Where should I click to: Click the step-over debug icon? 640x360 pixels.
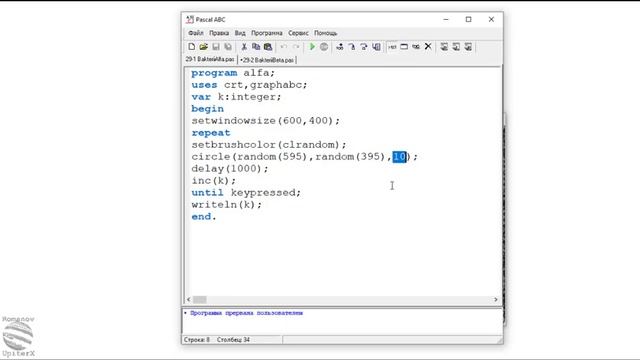[351, 47]
